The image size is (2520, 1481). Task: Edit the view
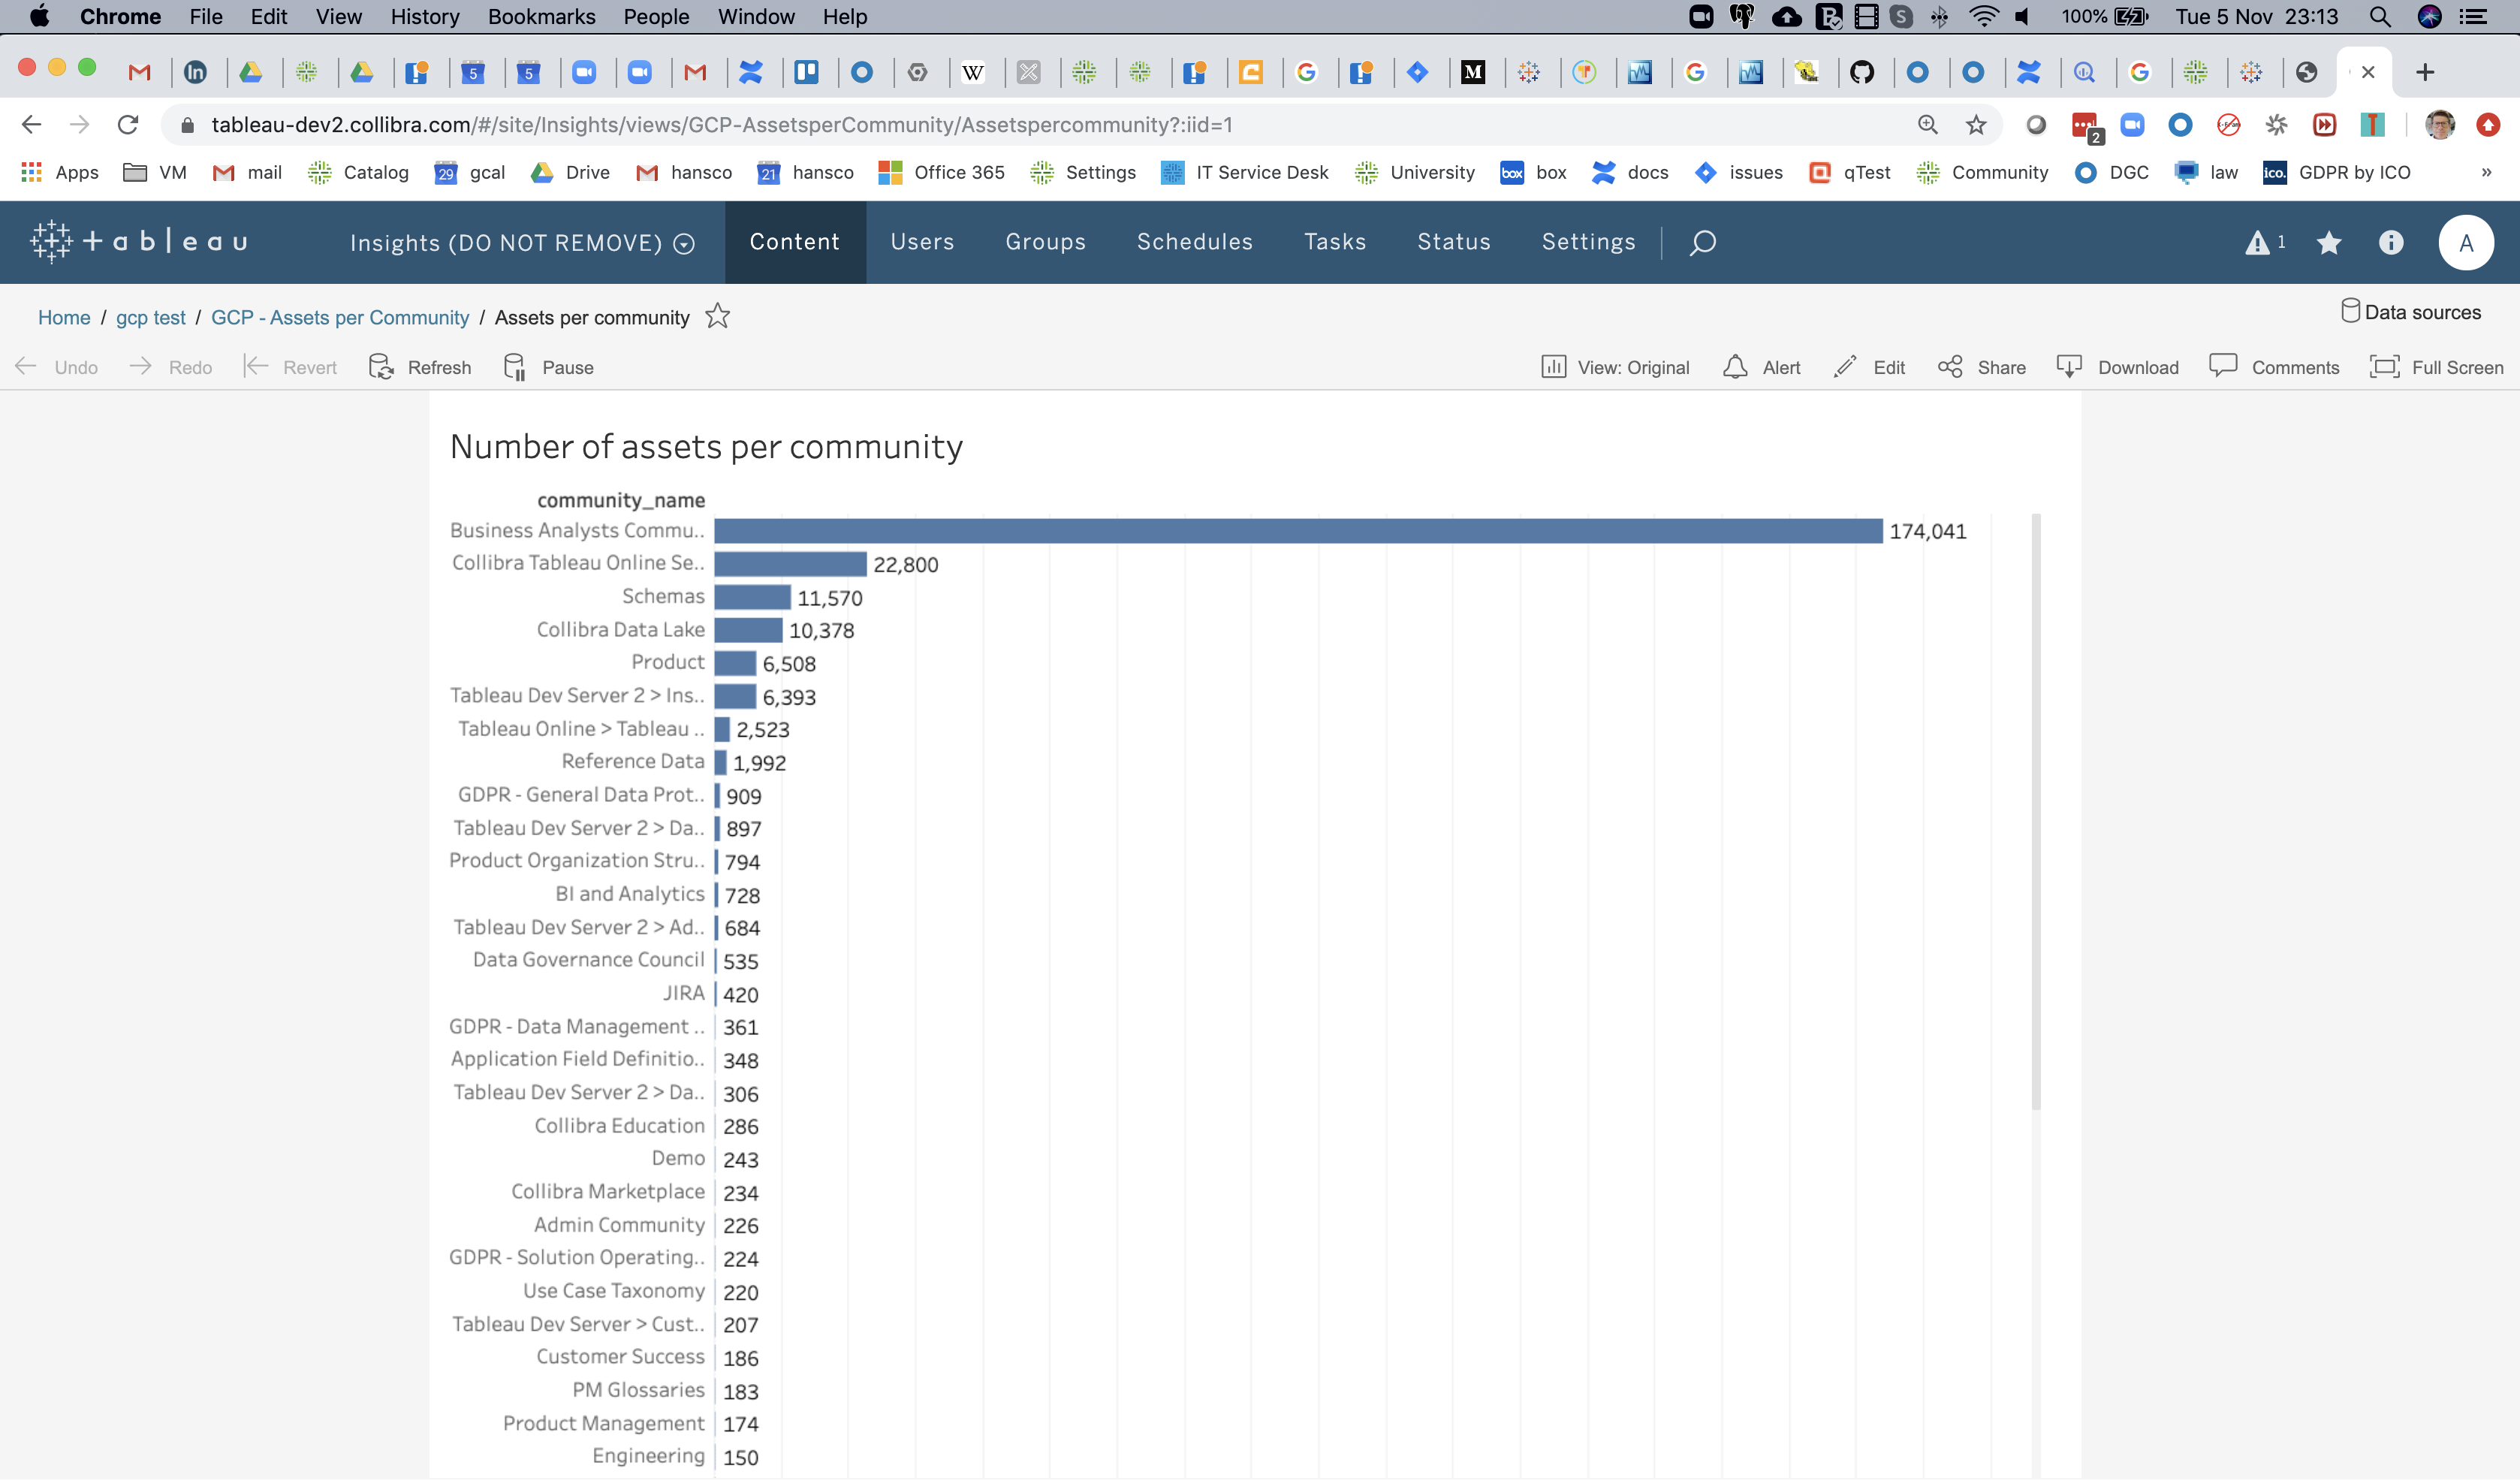tap(1869, 367)
